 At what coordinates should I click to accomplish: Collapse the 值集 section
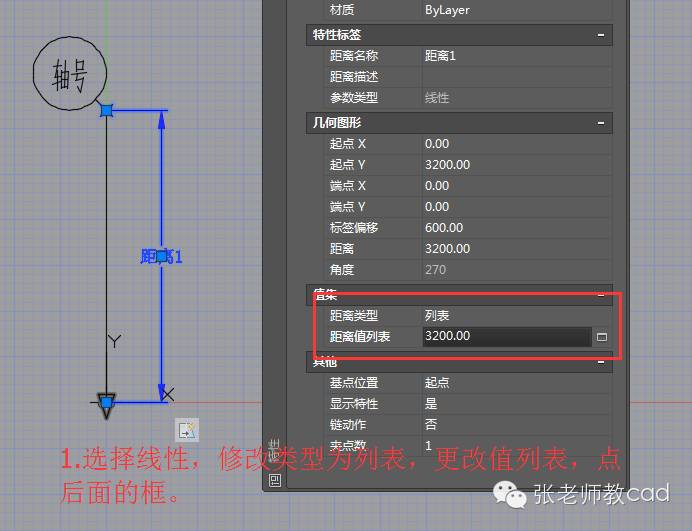point(601,295)
